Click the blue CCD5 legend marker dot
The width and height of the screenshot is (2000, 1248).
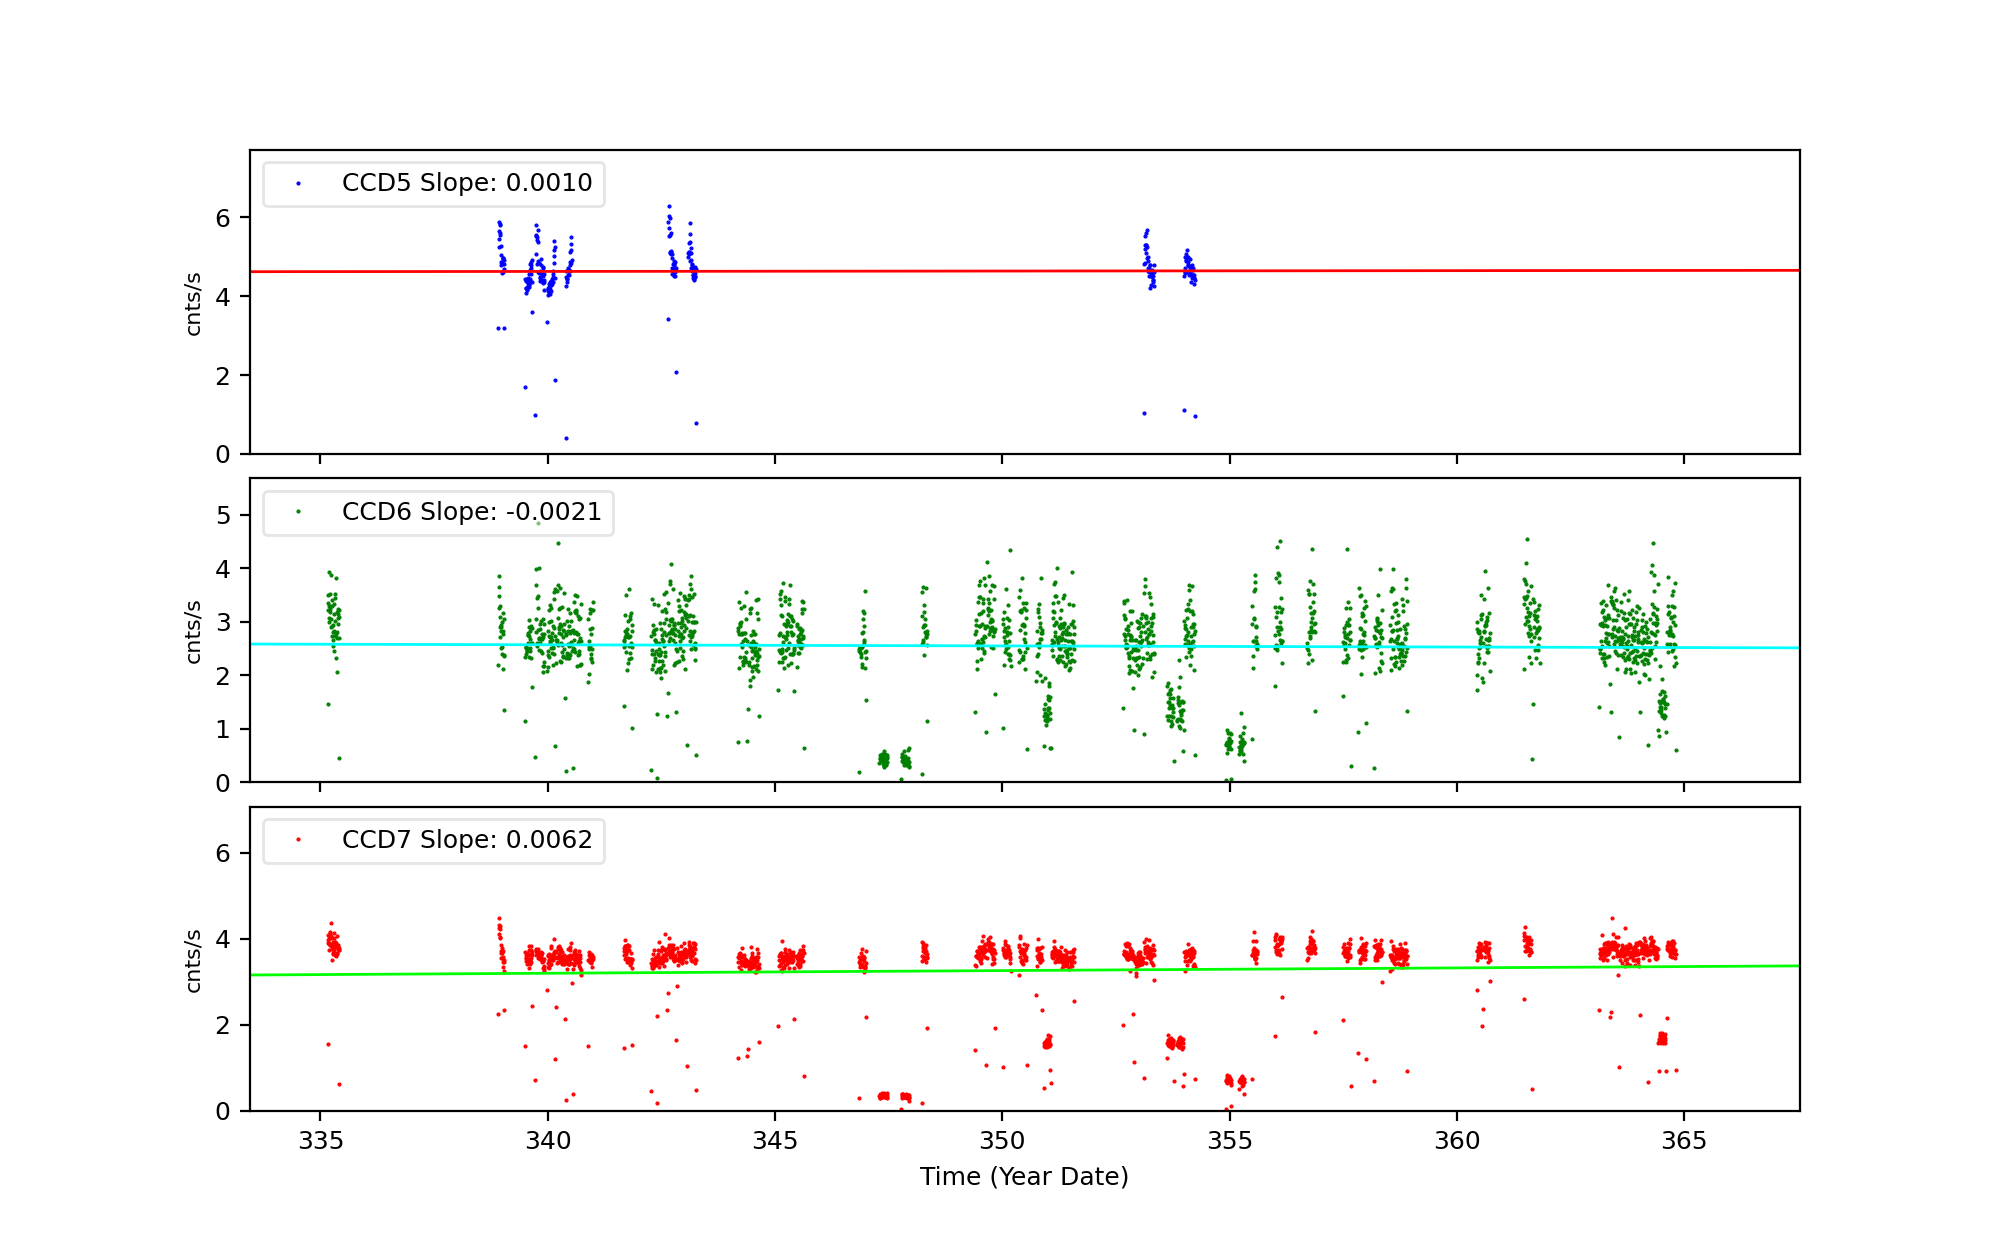click(x=298, y=184)
